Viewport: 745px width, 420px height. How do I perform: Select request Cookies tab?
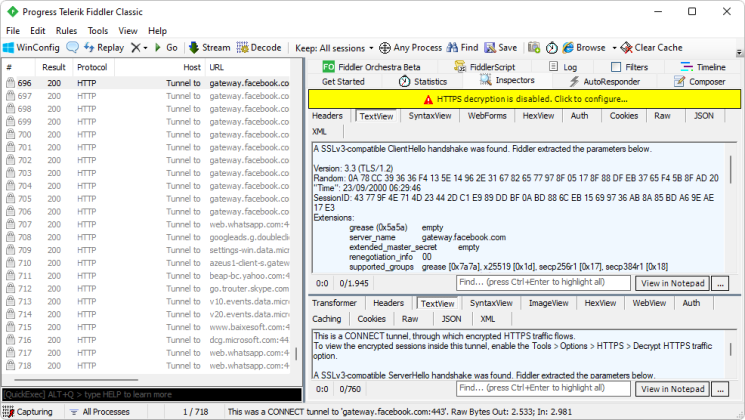(x=624, y=115)
